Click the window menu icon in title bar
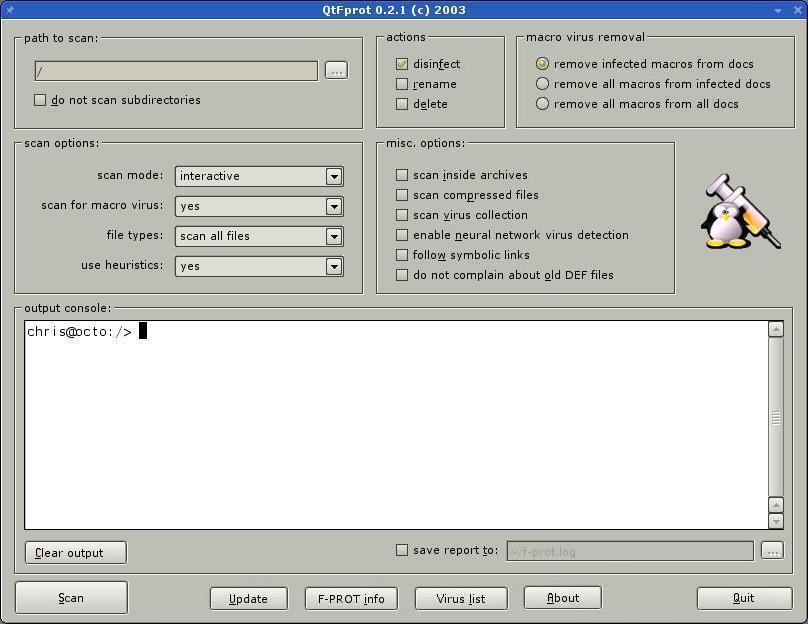This screenshot has height=624, width=808. (9, 9)
